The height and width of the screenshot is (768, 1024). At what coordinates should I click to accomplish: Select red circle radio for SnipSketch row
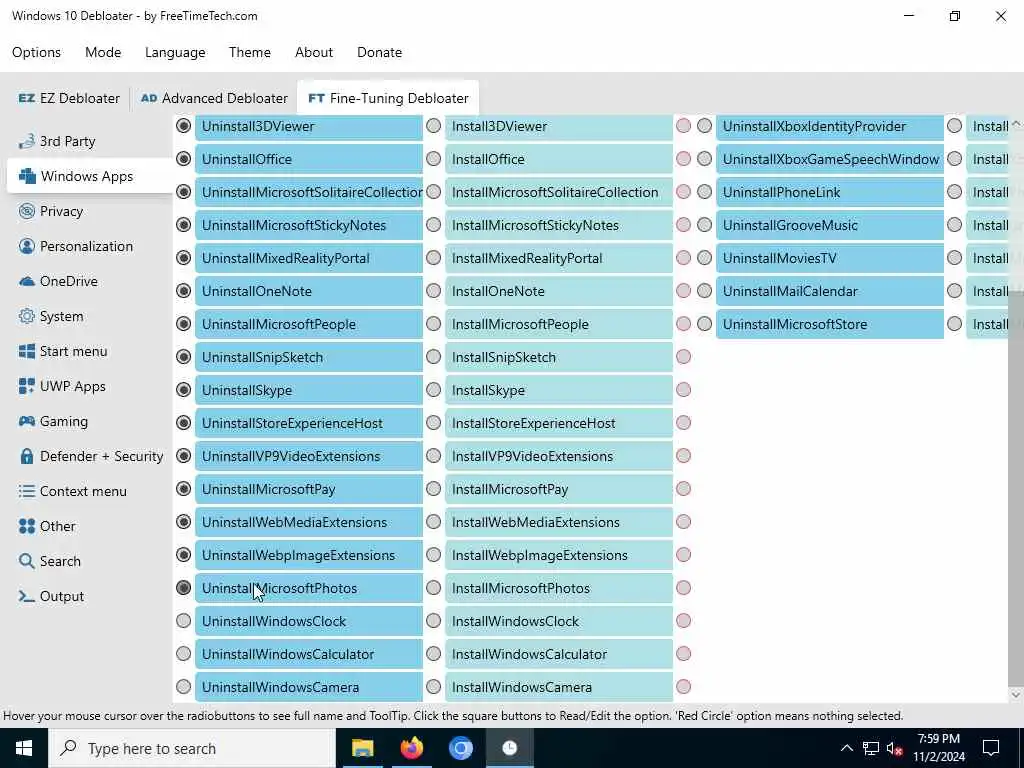click(684, 357)
